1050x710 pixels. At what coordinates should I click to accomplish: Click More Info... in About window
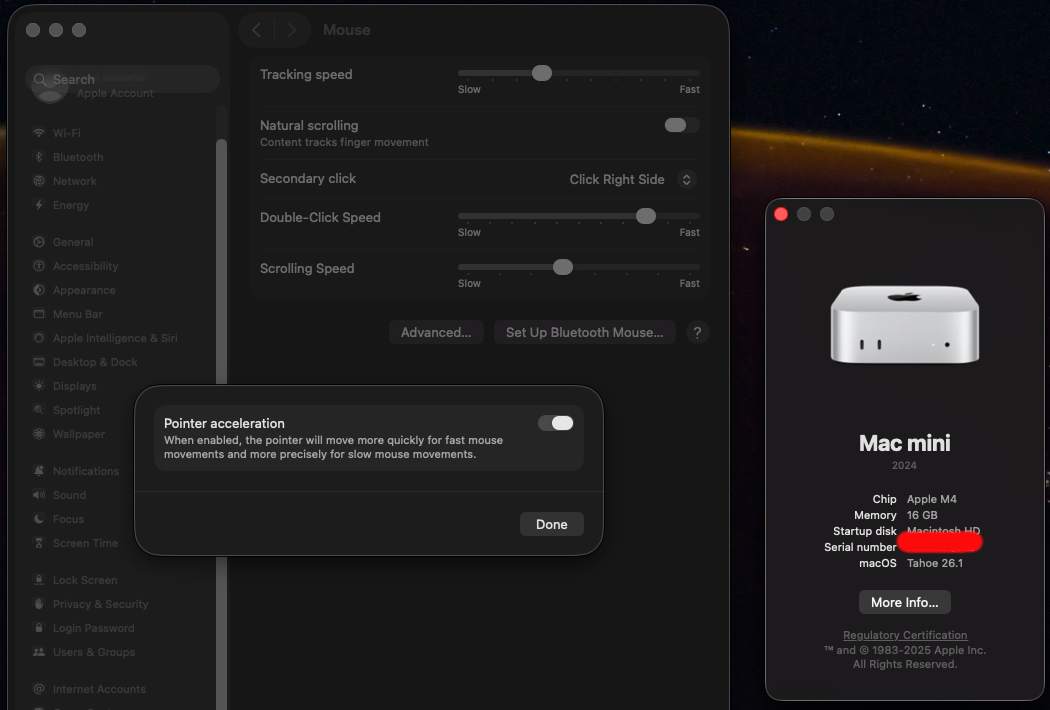pos(905,602)
